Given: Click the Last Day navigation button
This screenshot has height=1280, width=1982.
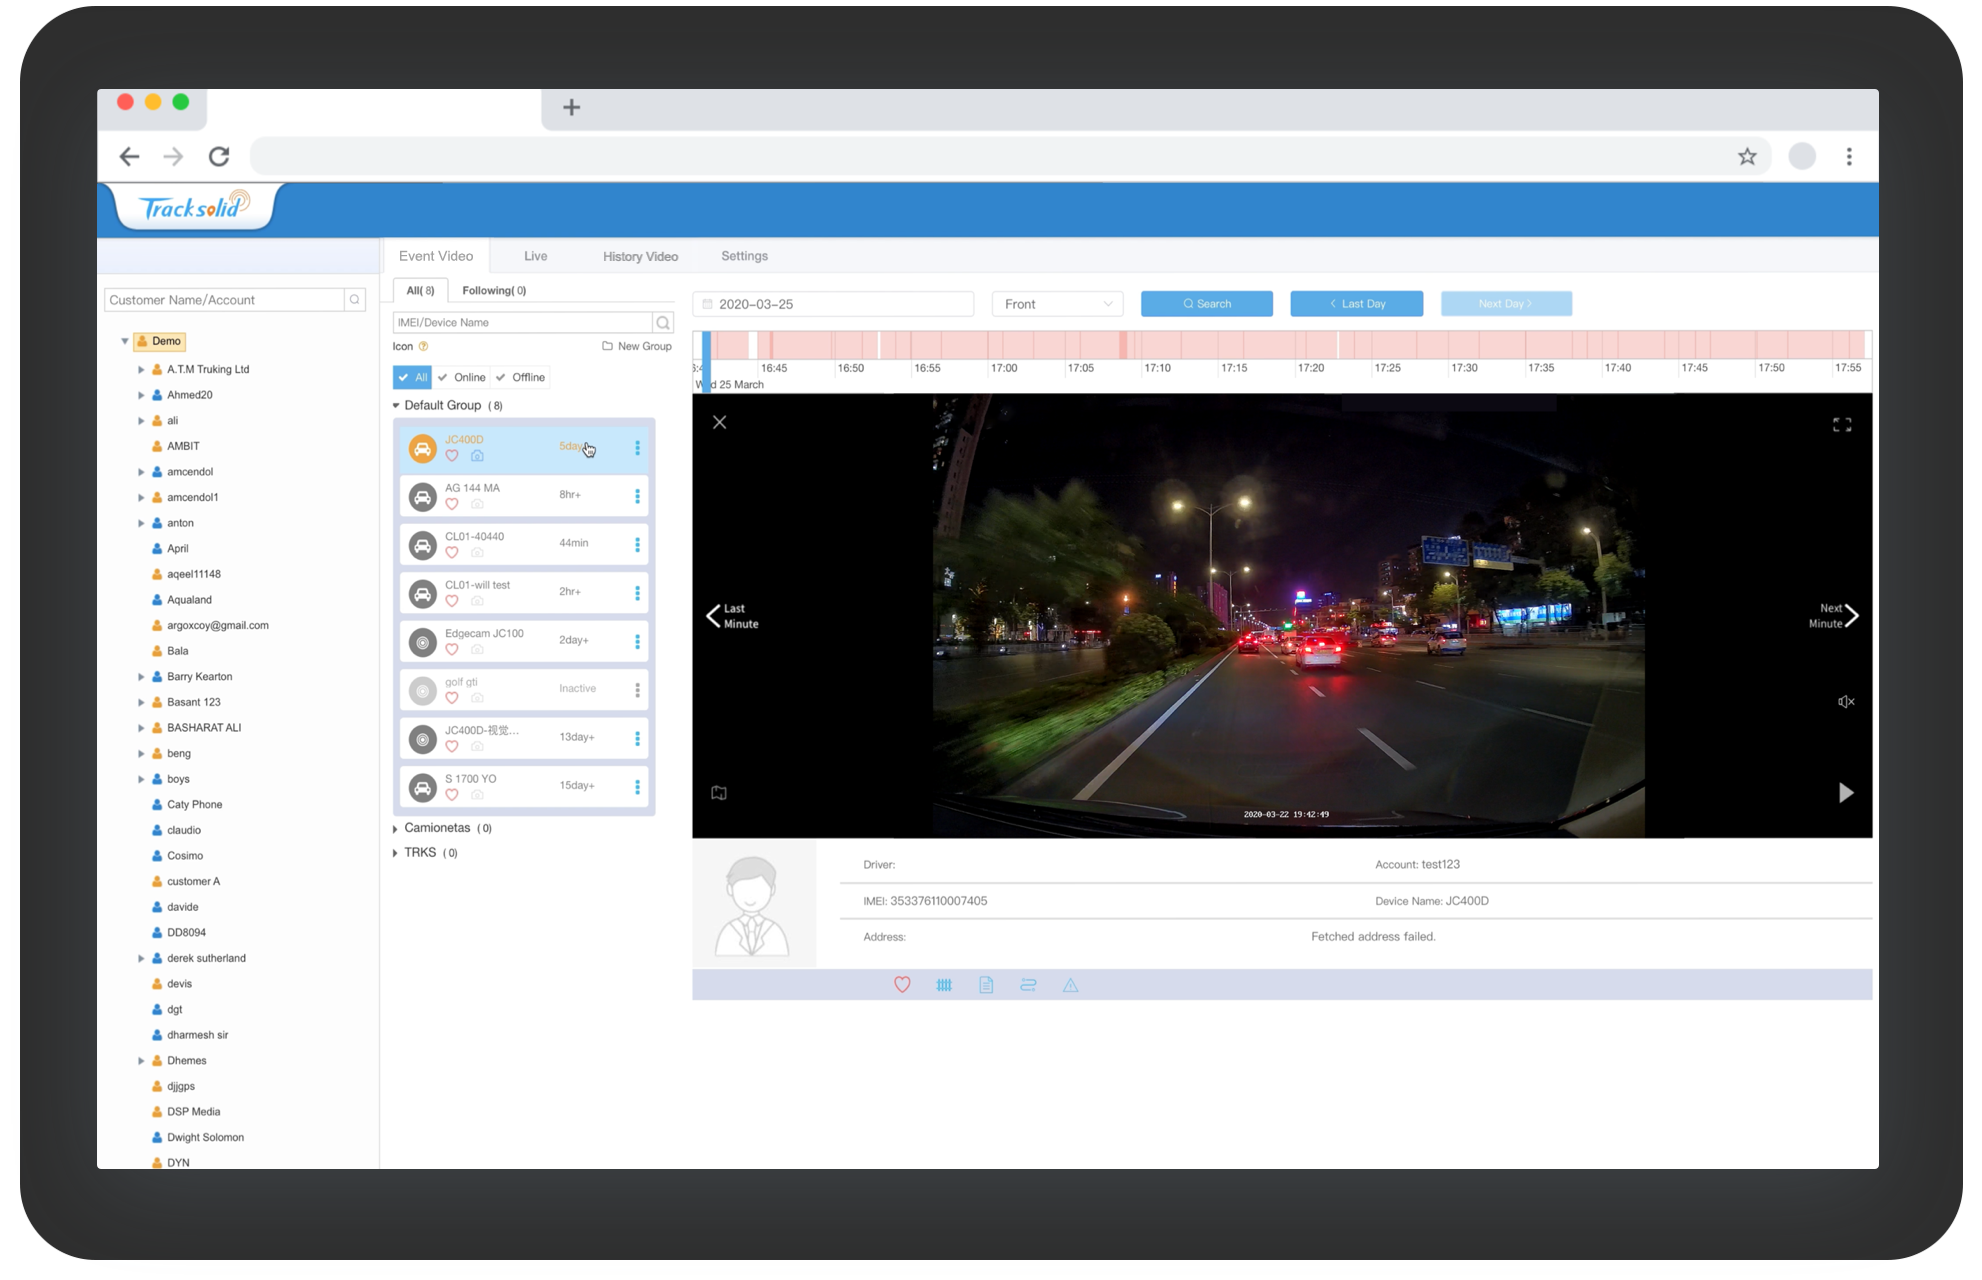Looking at the screenshot, I should pyautogui.click(x=1355, y=303).
